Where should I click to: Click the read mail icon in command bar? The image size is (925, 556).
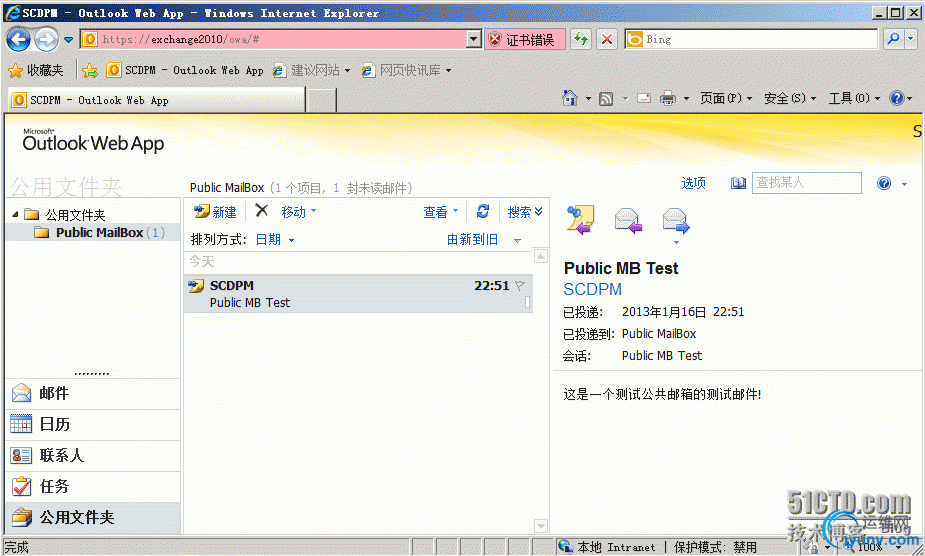tap(644, 98)
